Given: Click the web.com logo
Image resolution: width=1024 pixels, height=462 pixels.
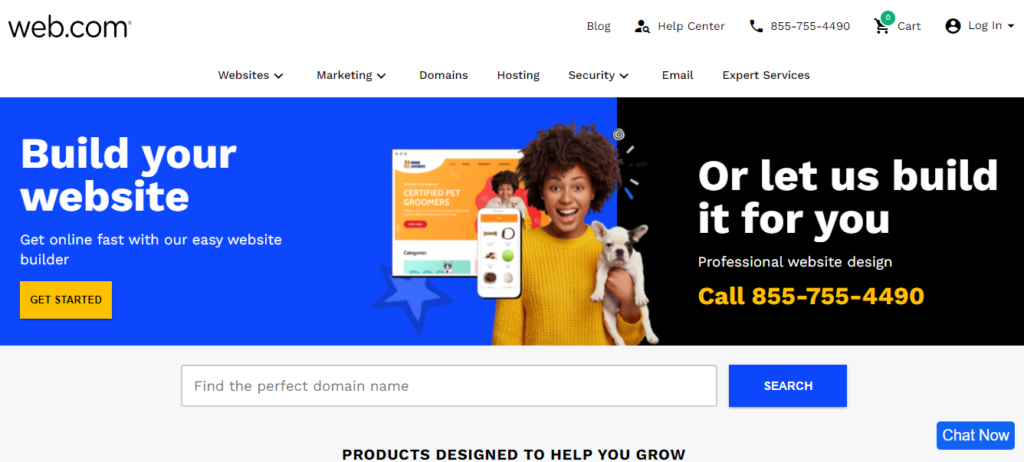Looking at the screenshot, I should point(69,26).
